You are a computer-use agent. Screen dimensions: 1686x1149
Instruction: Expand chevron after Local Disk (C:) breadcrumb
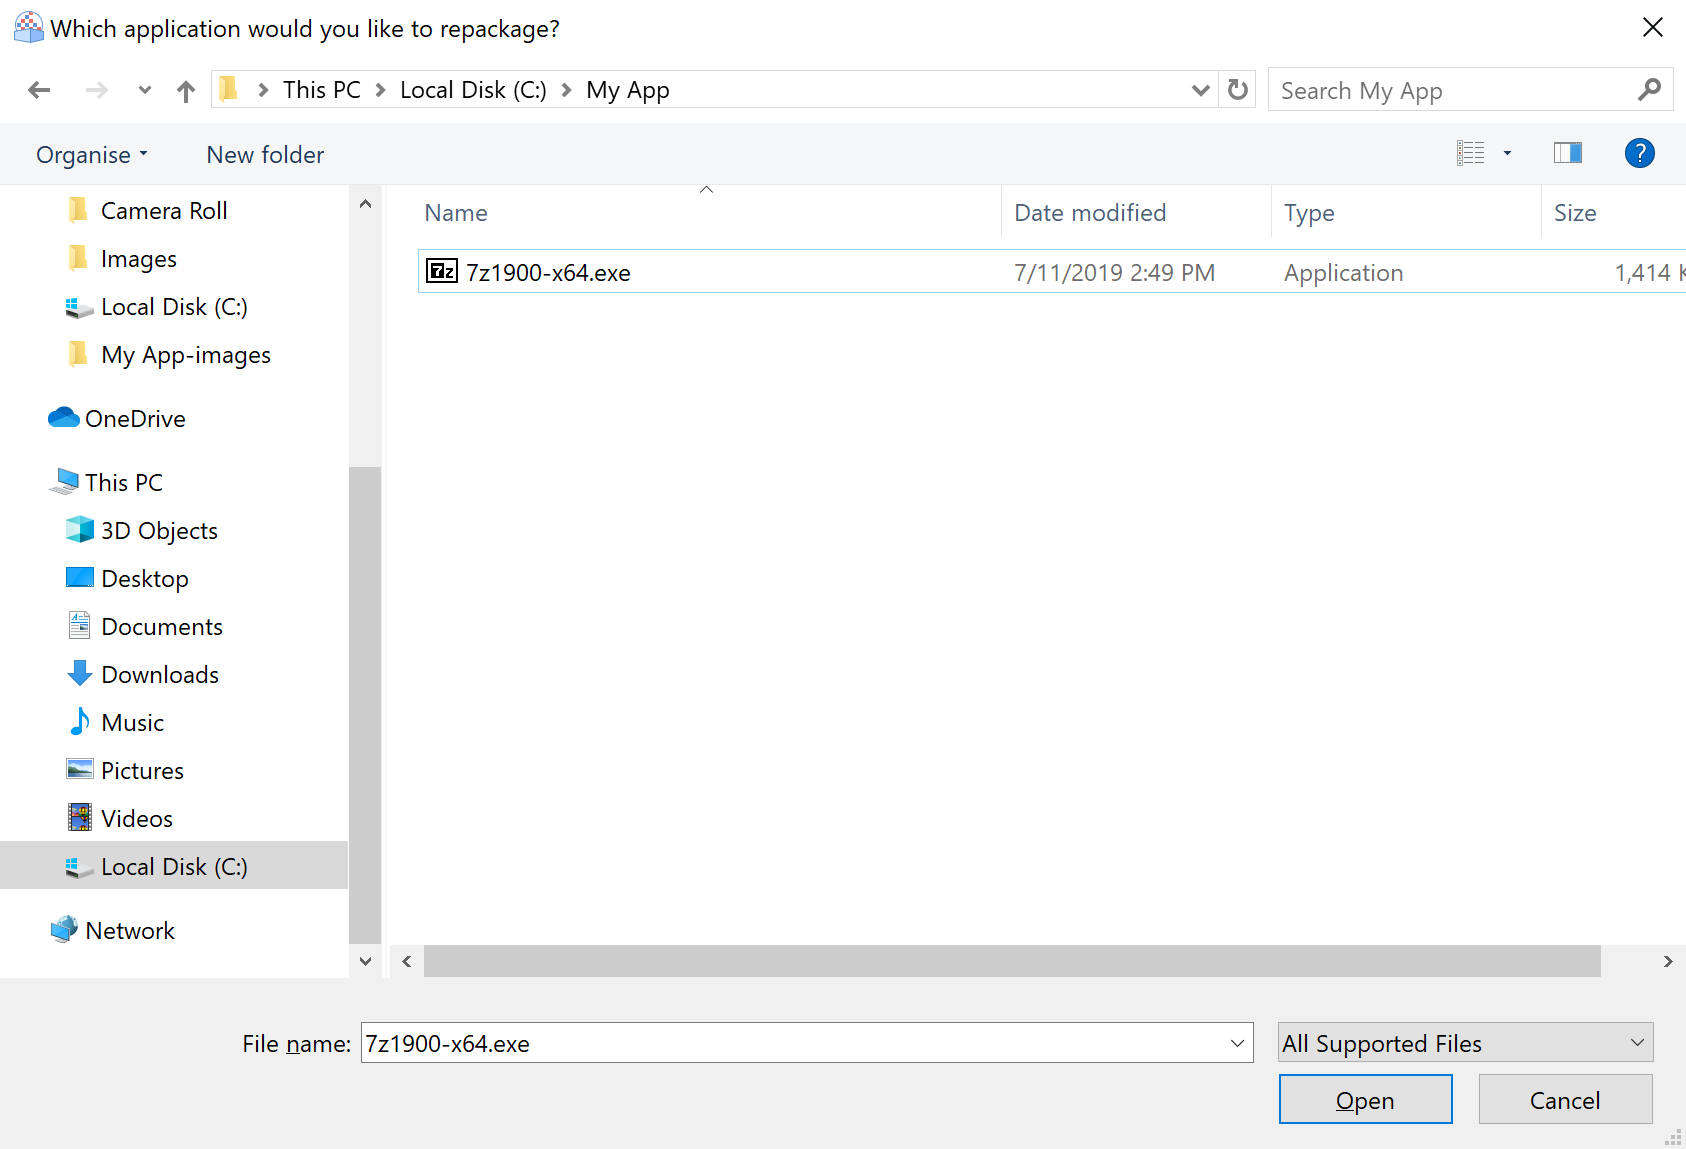[x=566, y=90]
